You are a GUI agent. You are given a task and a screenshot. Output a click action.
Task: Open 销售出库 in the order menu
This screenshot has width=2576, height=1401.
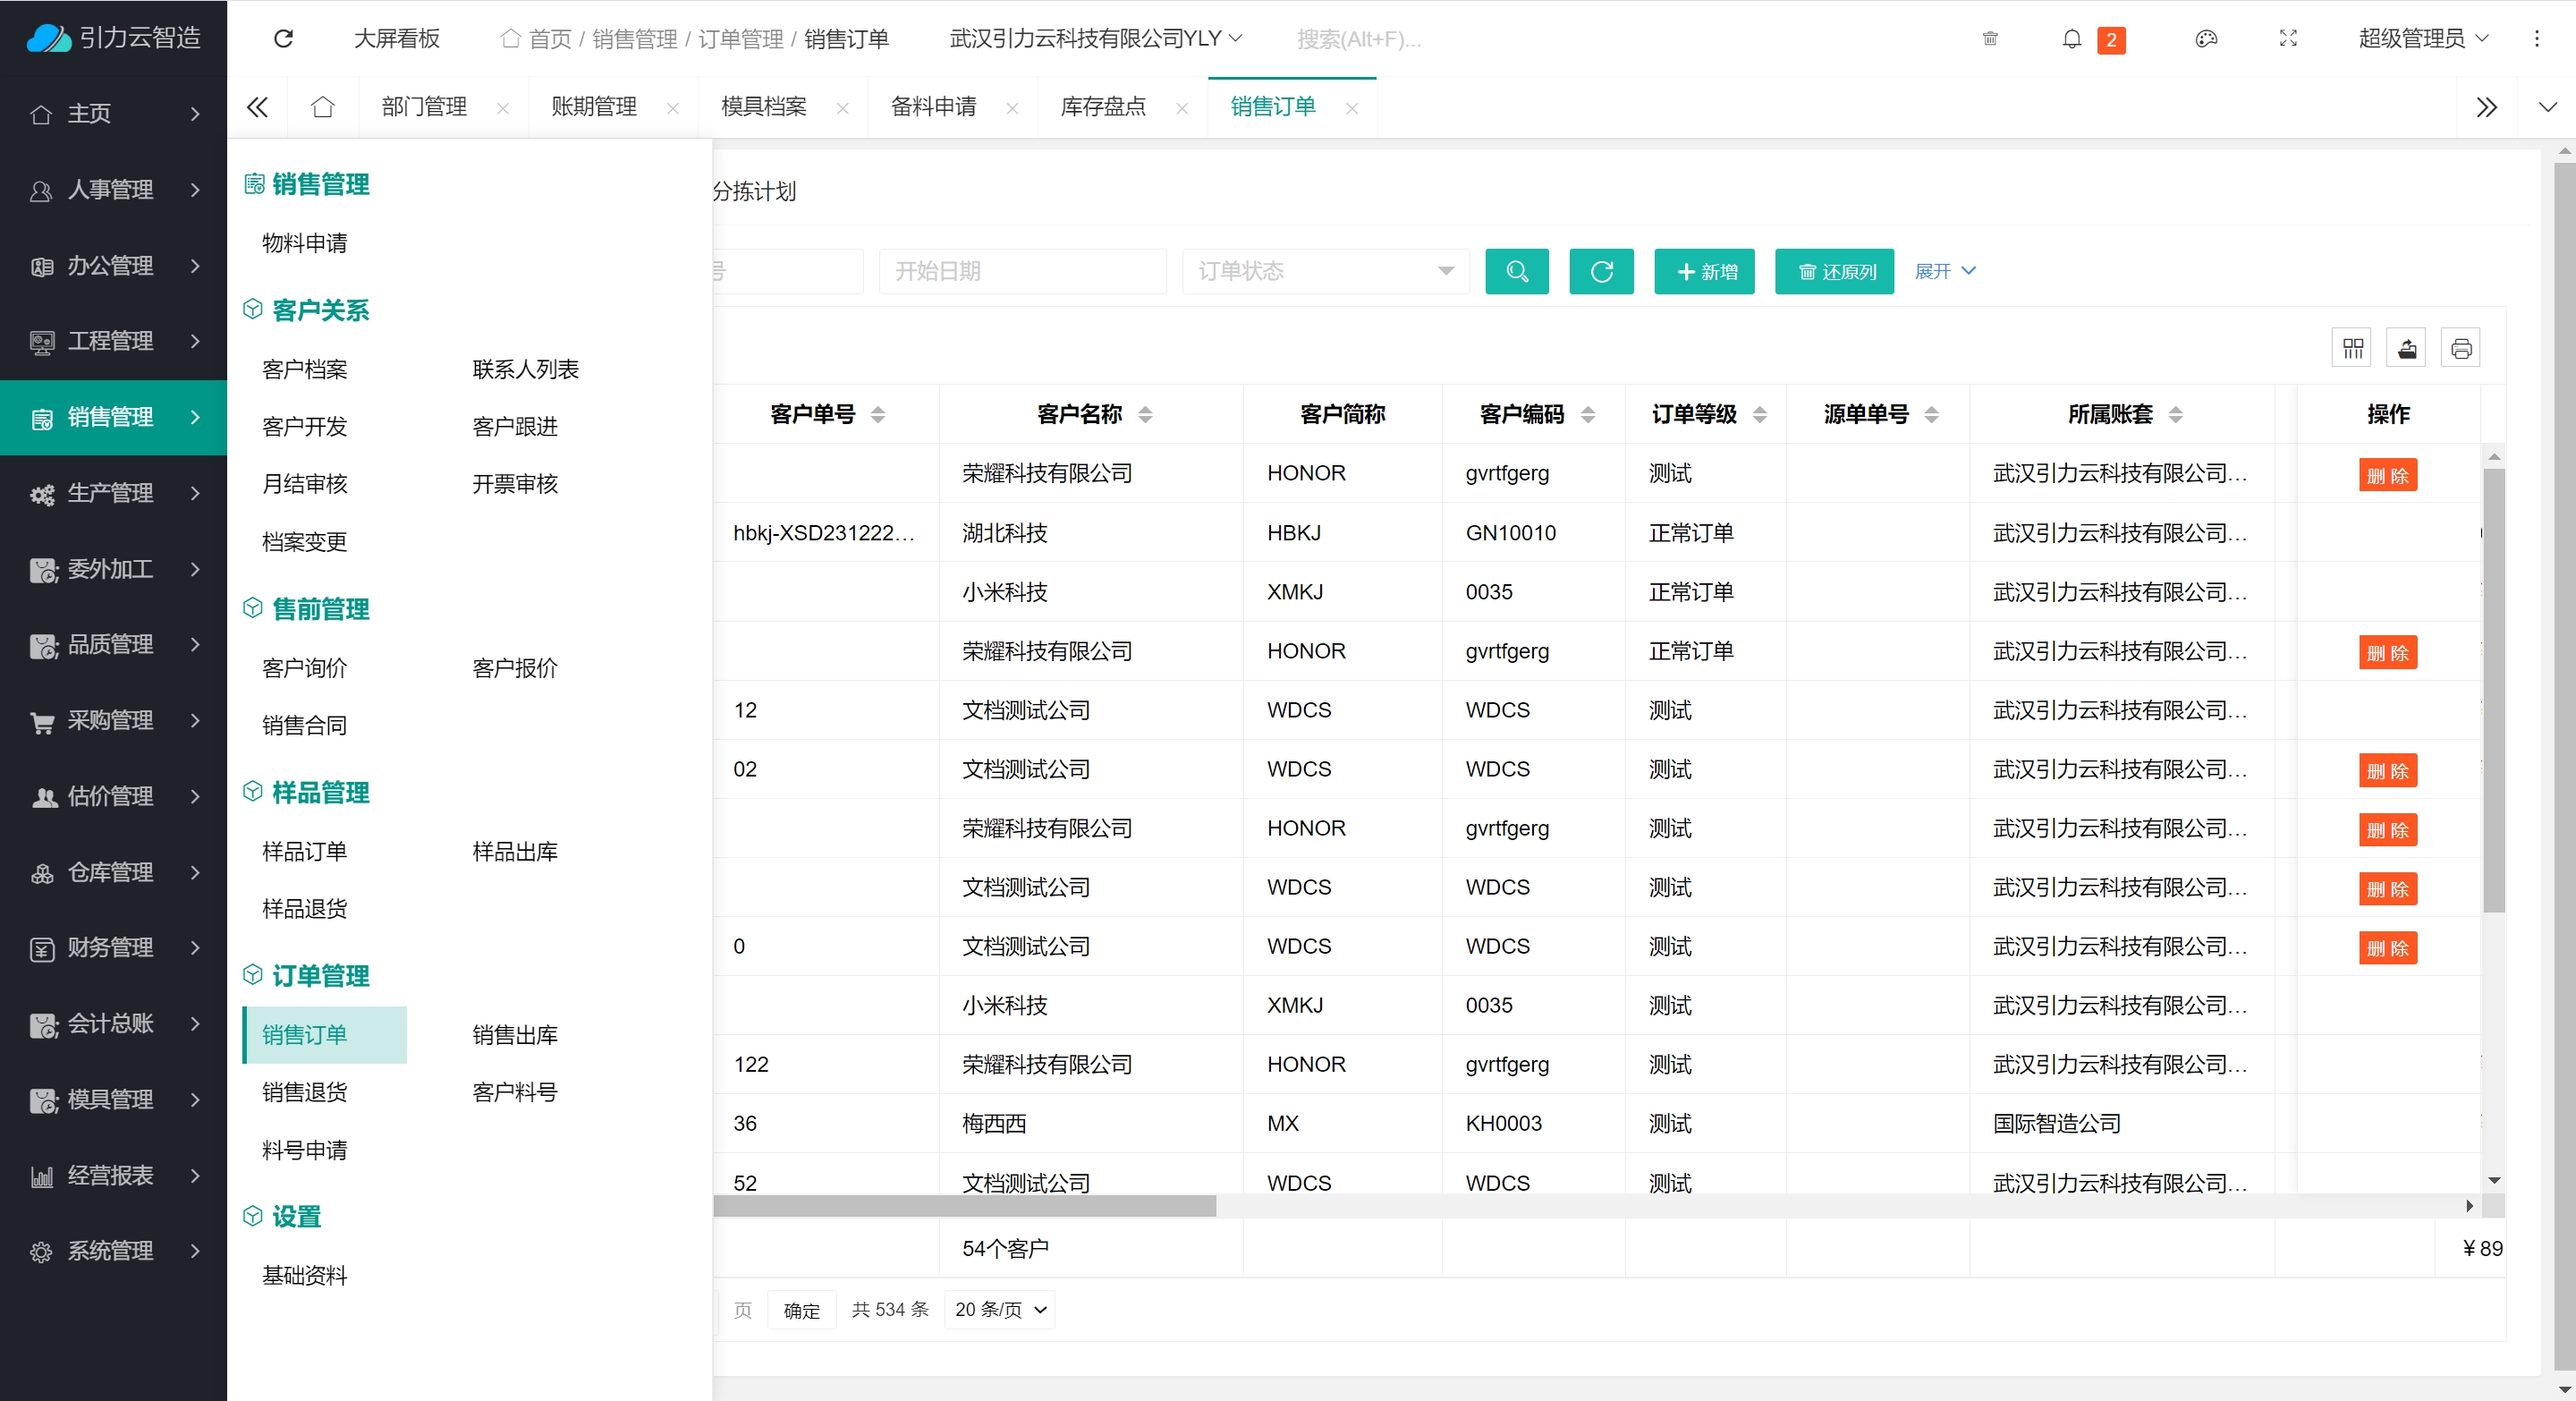click(x=514, y=1035)
